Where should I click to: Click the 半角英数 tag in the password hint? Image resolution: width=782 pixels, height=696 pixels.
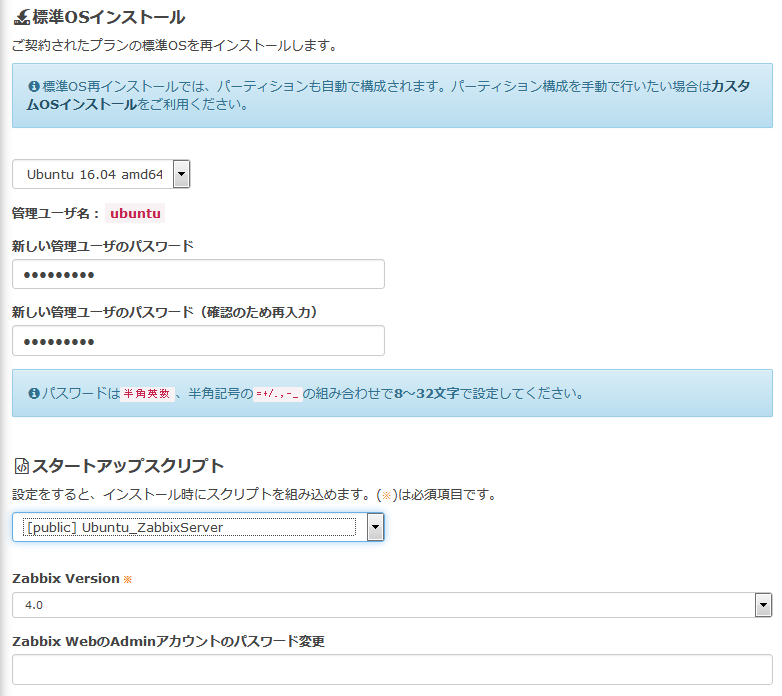[147, 394]
